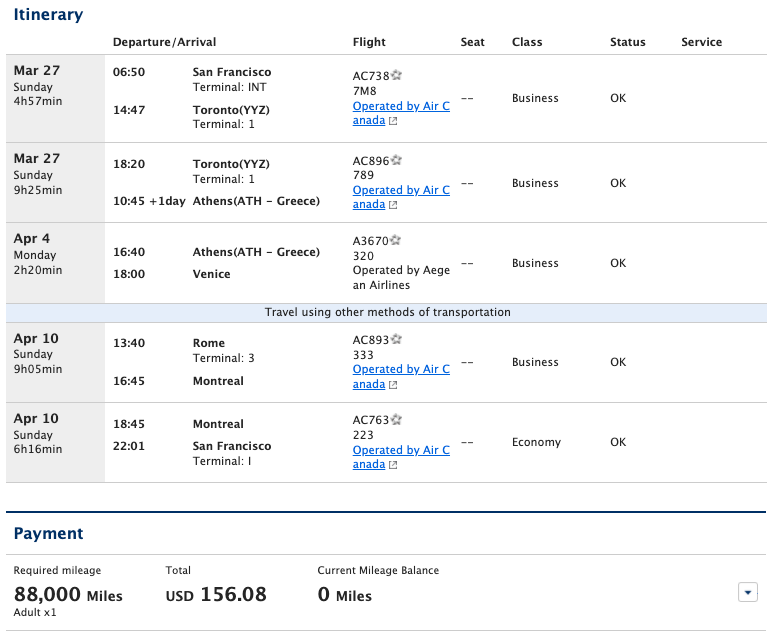
Task: Click external-link icon under flight AC893
Action: [393, 385]
